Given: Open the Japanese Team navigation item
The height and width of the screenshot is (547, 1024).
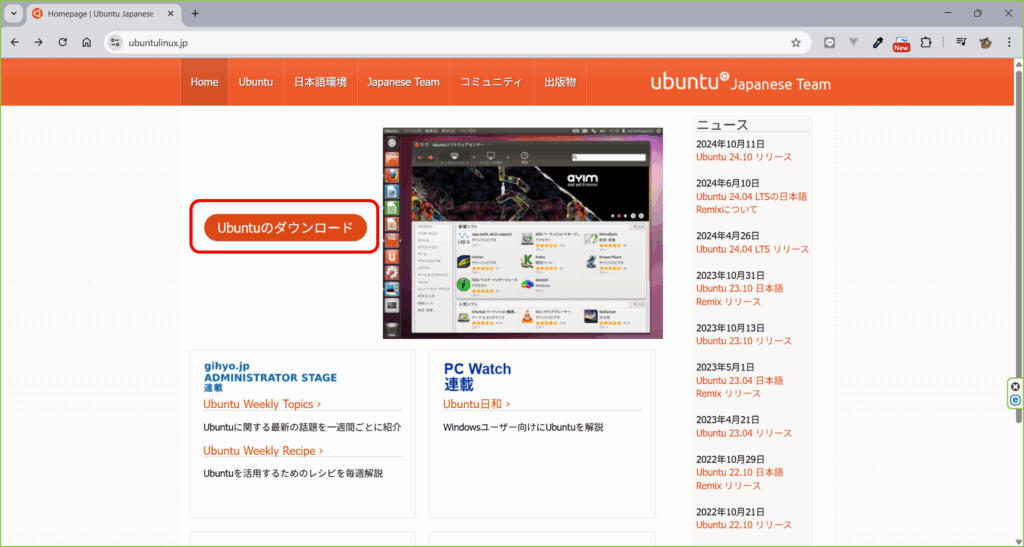Looking at the screenshot, I should pyautogui.click(x=404, y=82).
